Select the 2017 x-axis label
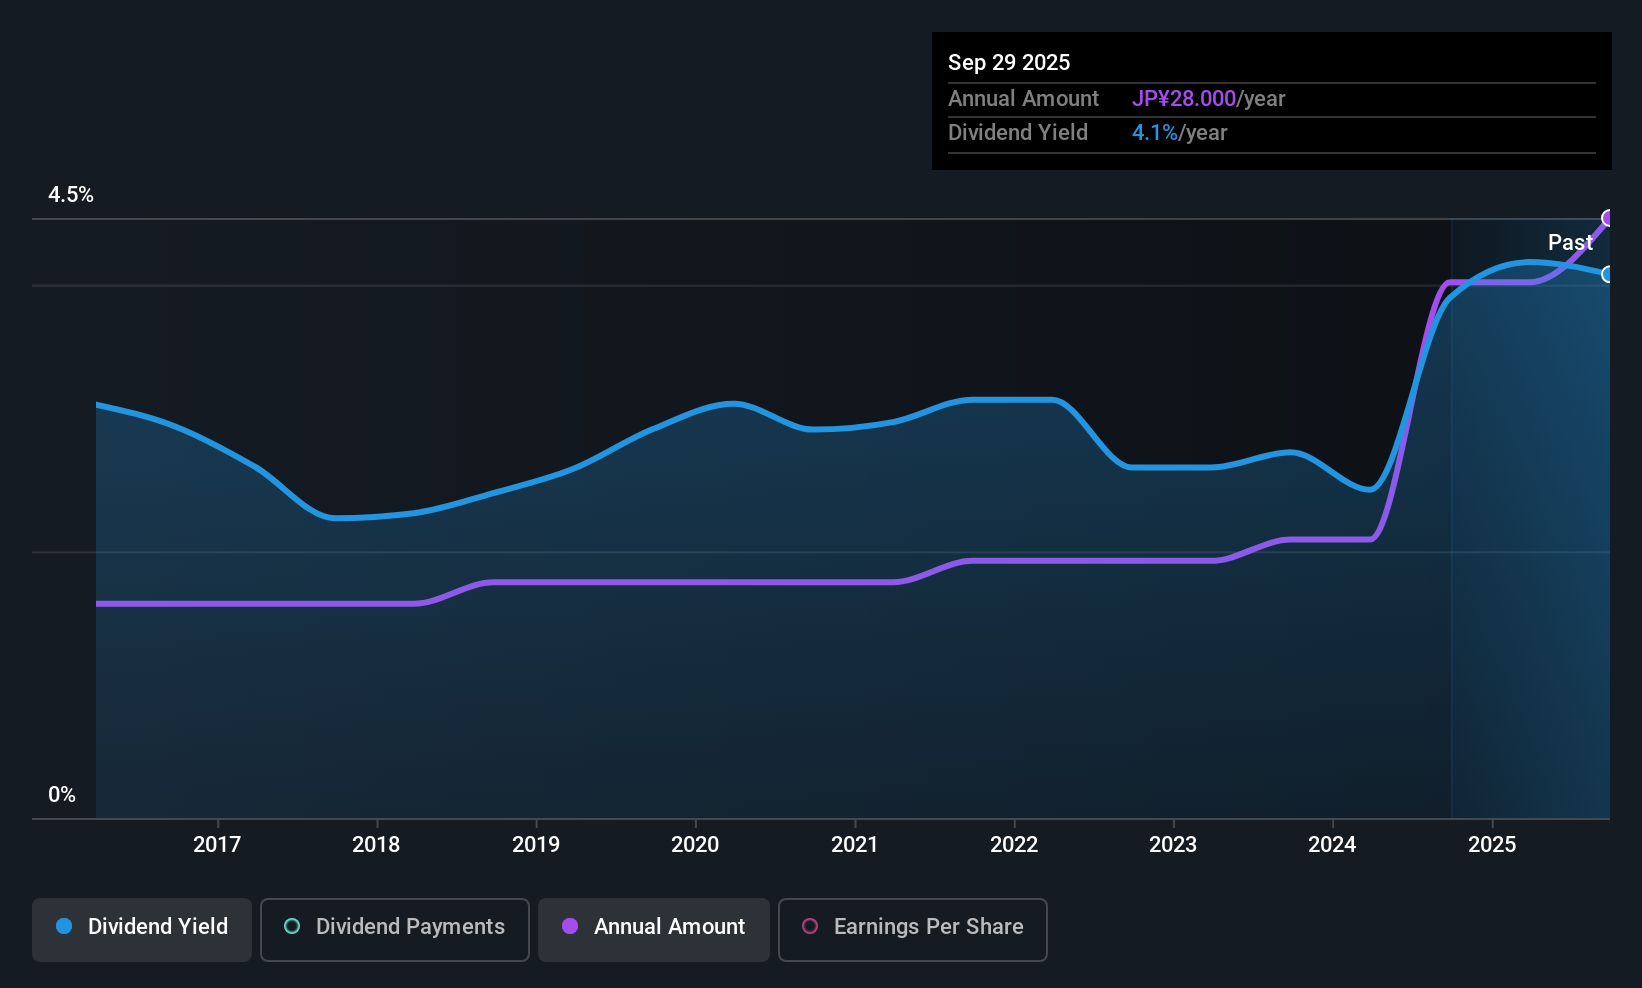Image resolution: width=1642 pixels, height=988 pixels. (217, 844)
